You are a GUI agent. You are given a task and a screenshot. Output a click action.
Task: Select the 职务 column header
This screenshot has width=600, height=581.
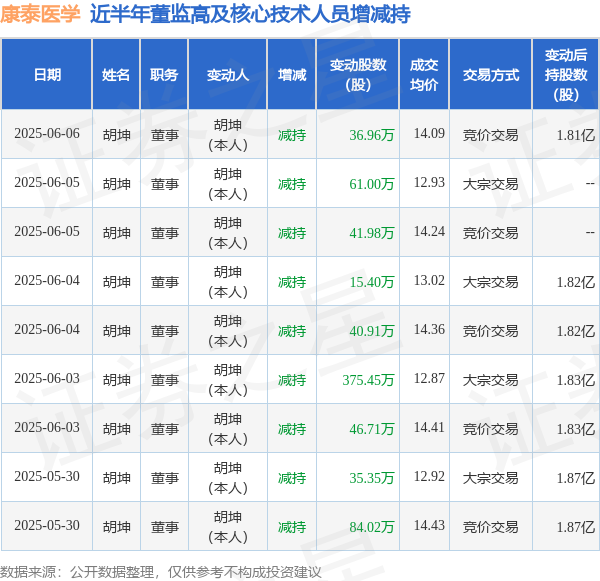click(x=164, y=75)
